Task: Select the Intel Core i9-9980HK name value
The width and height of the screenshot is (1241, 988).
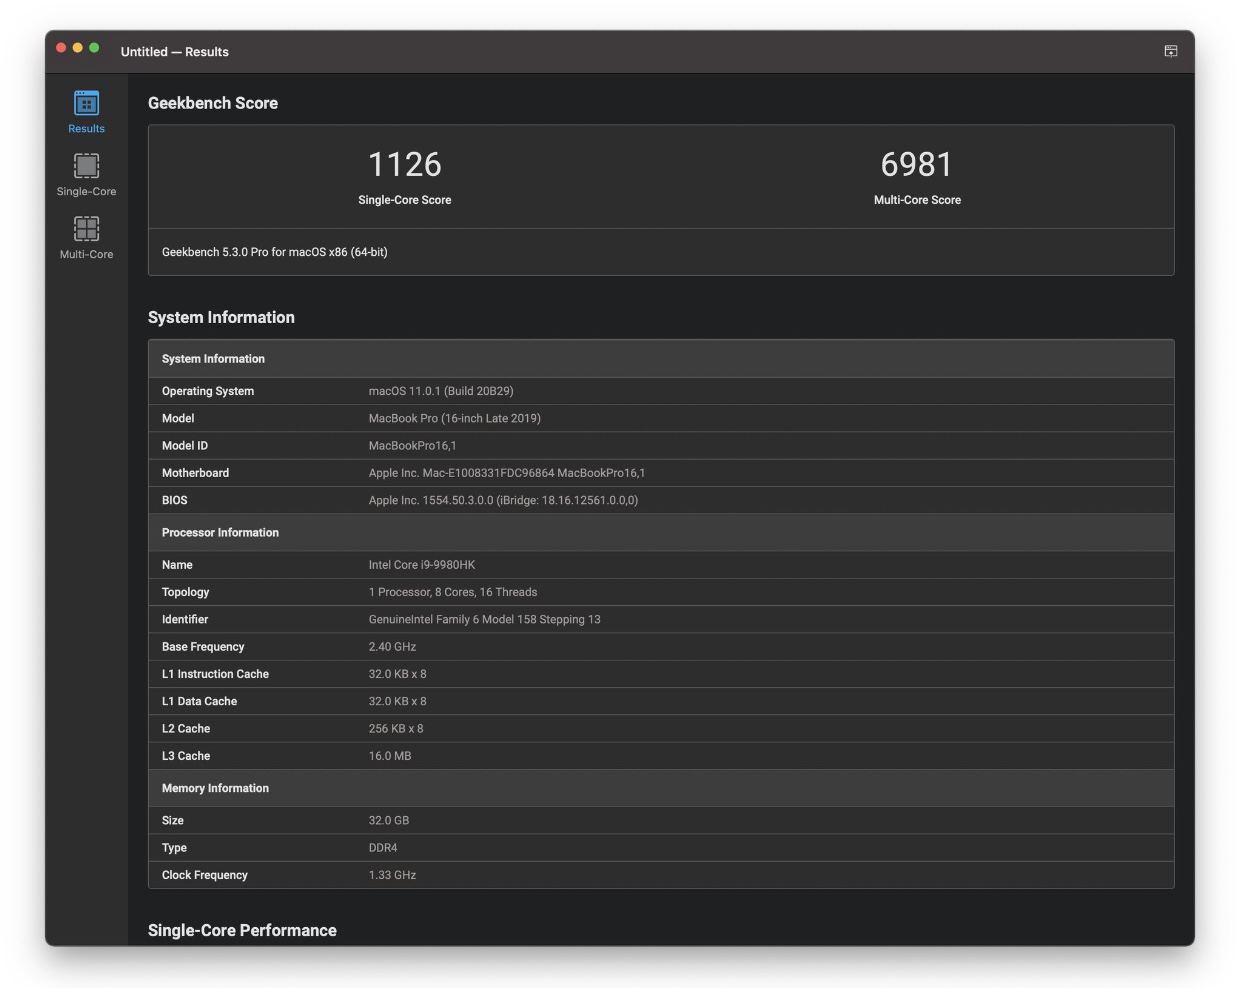Action: click(x=422, y=565)
